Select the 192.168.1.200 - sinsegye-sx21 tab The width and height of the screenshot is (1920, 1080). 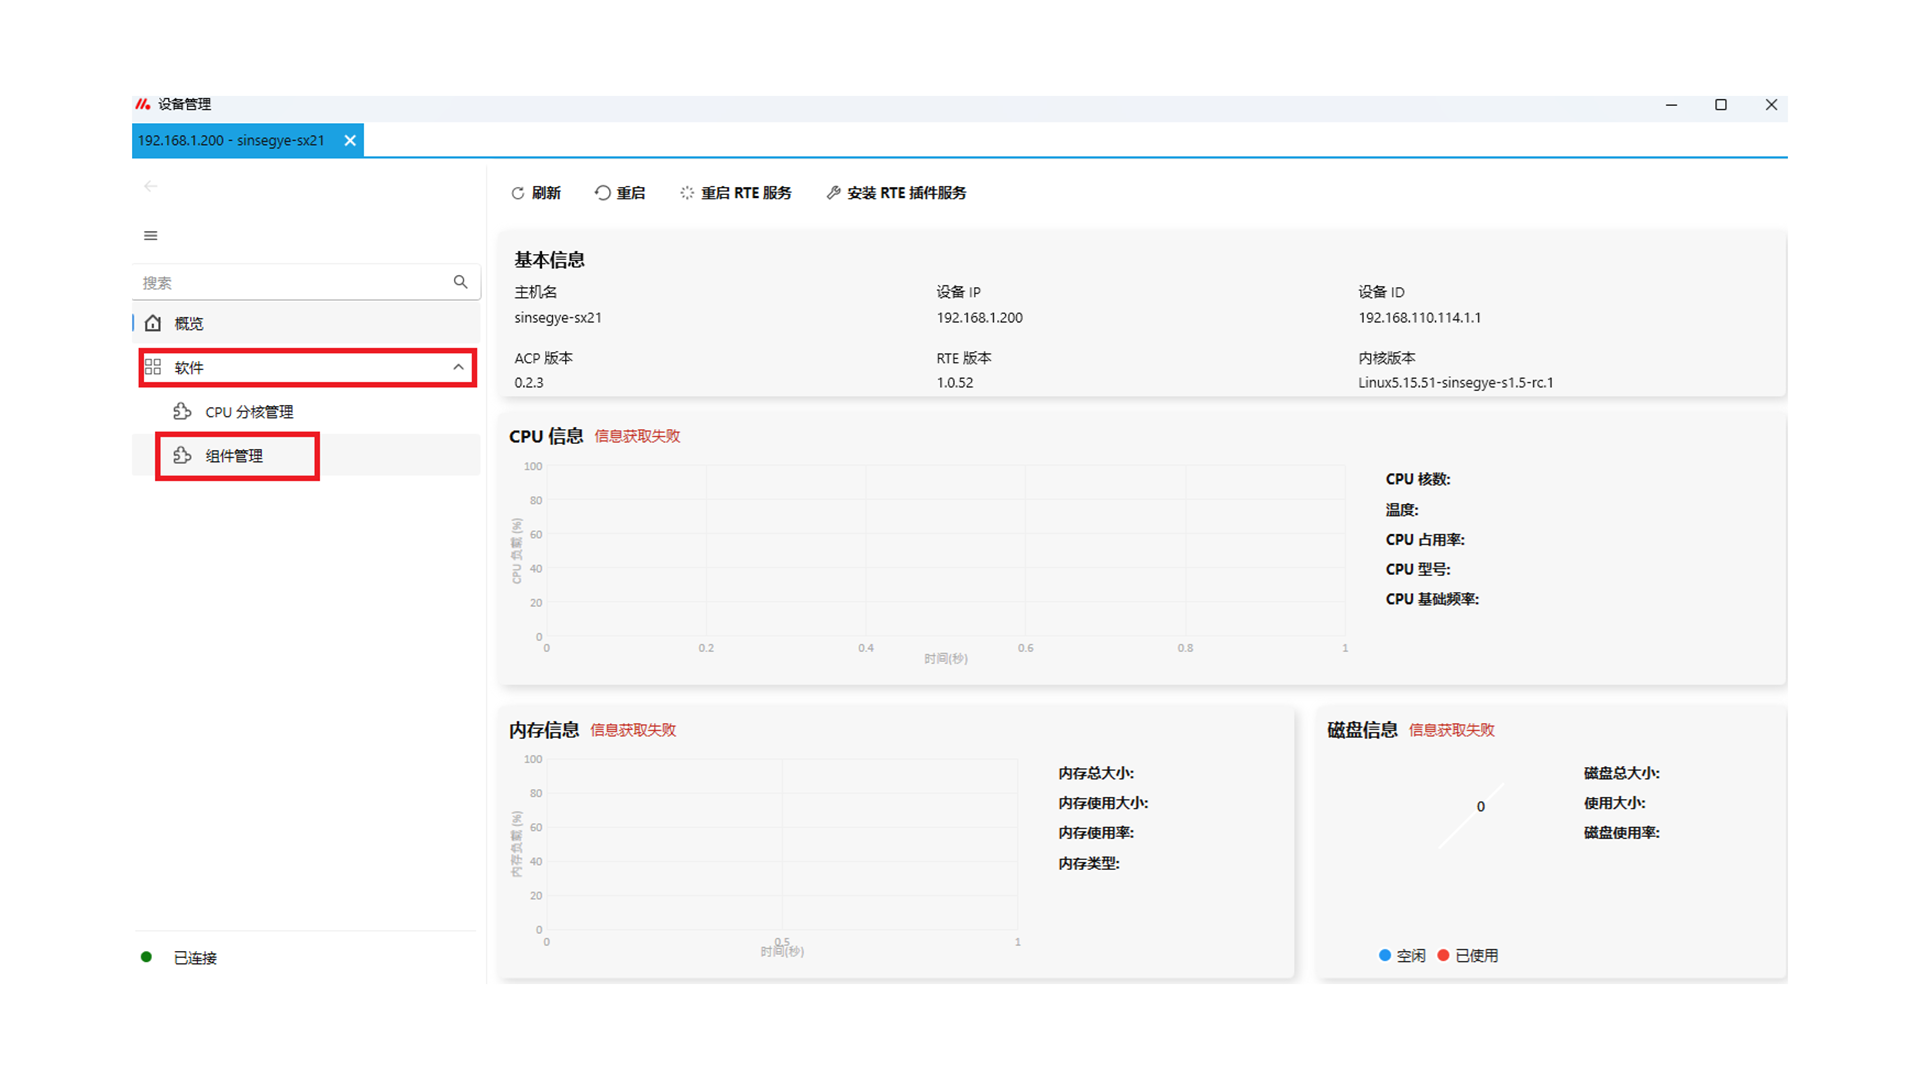[231, 141]
